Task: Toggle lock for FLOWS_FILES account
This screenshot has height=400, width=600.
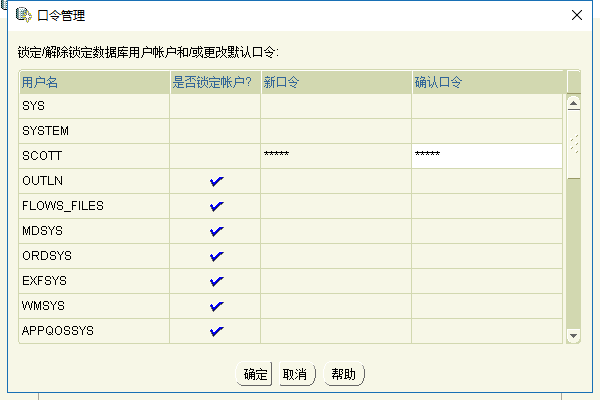Action: click(x=216, y=206)
